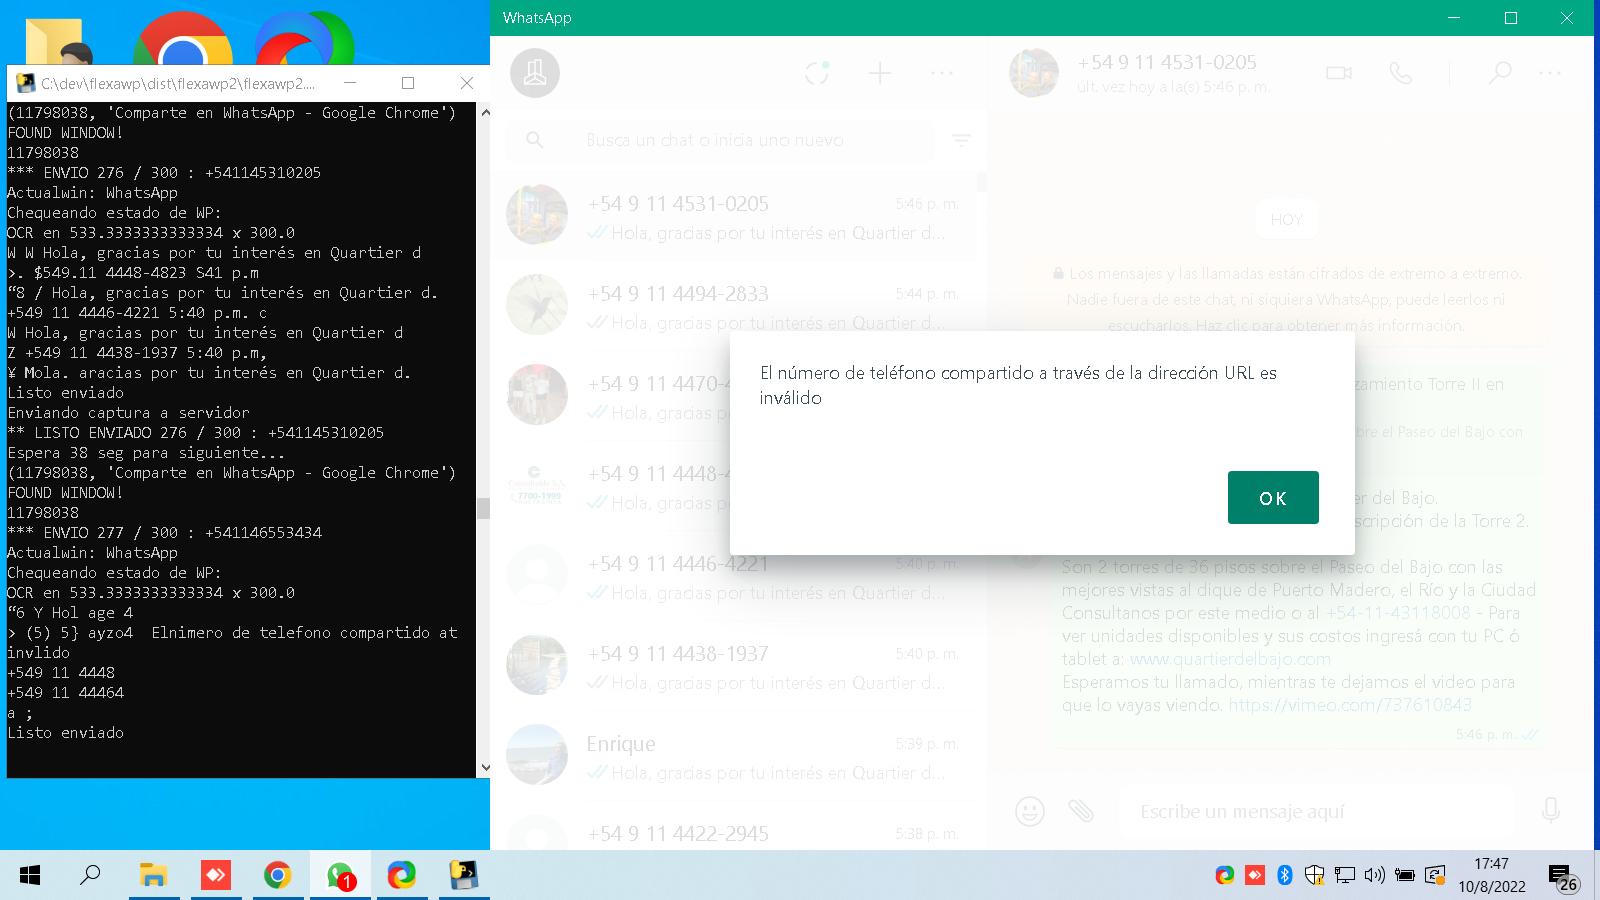Screen dimensions: 1600x900
Task: Open Windows Security tray icon
Action: pyautogui.click(x=1314, y=876)
